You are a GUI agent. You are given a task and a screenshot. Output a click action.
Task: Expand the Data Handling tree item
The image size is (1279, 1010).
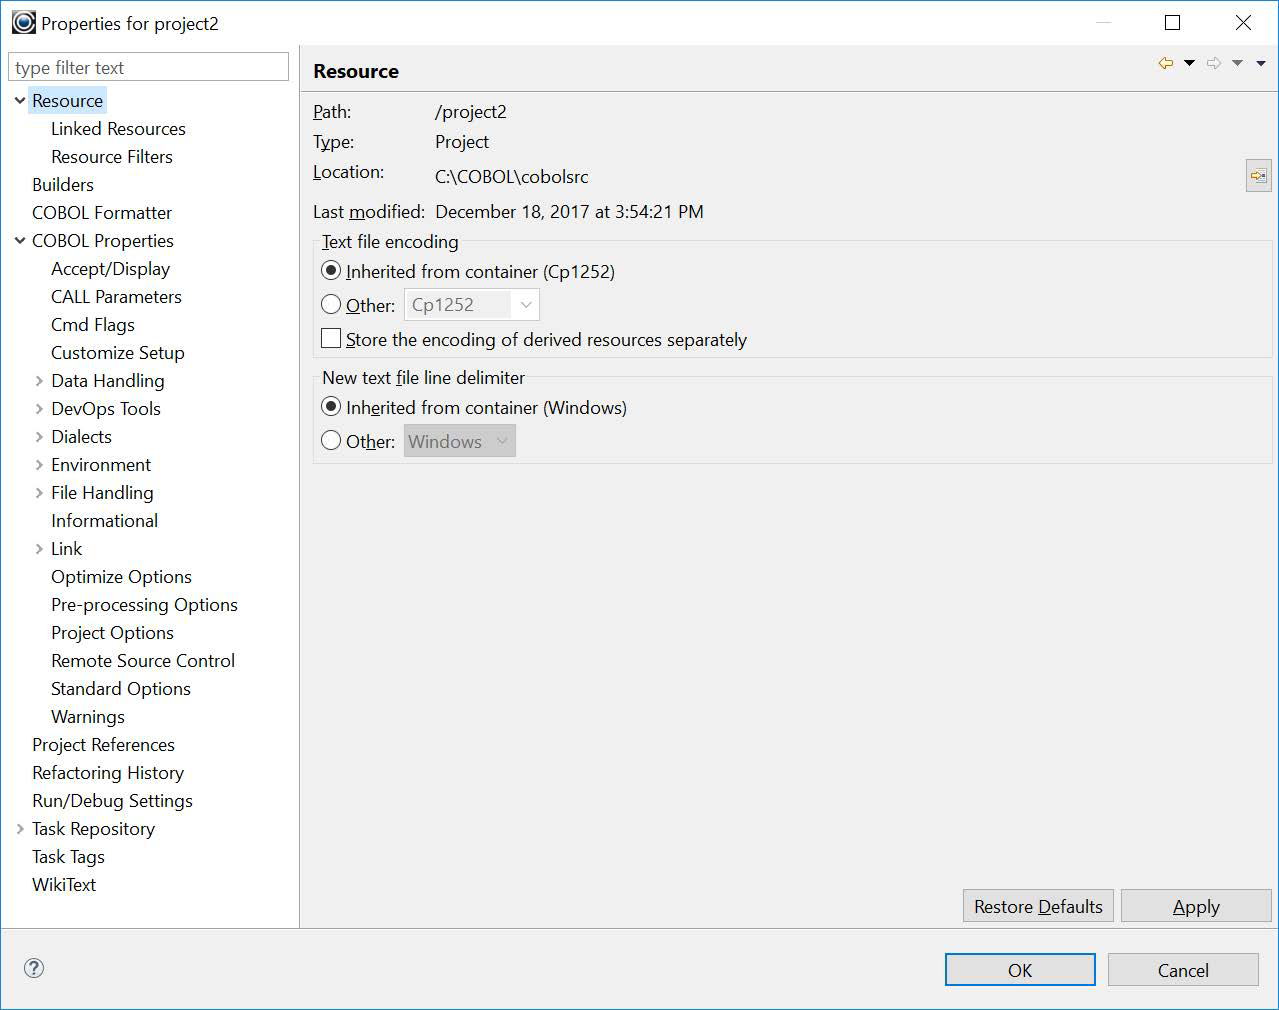tap(37, 381)
